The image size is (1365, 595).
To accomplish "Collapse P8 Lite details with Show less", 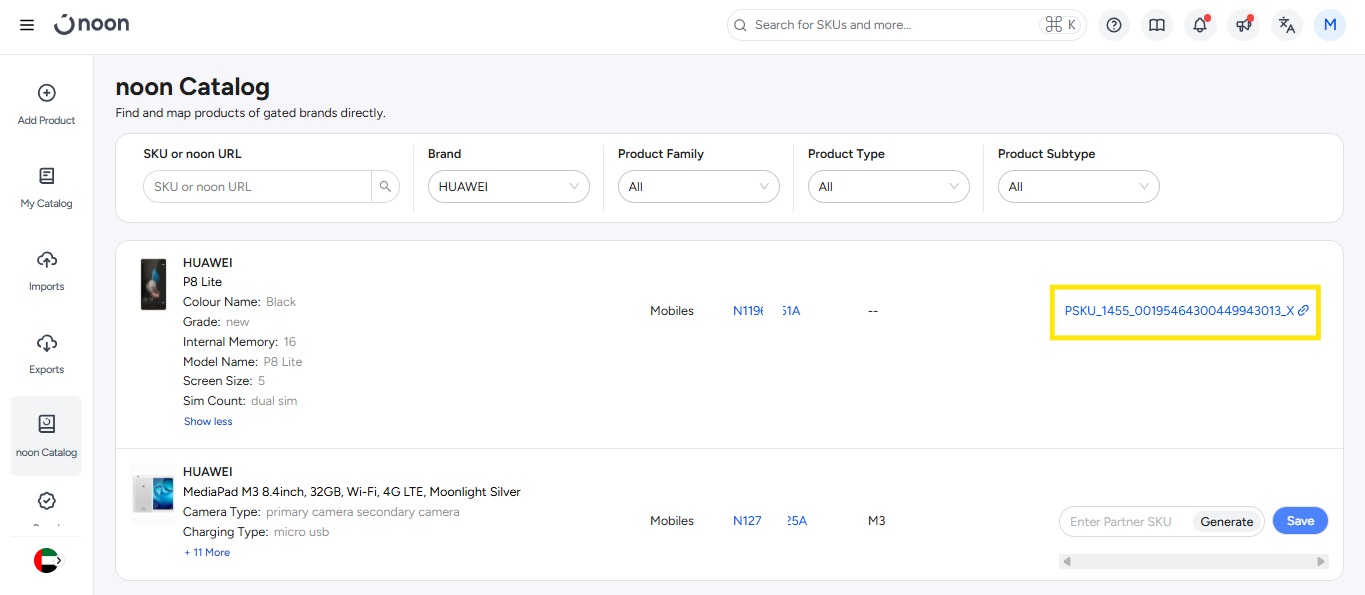I will (x=208, y=422).
